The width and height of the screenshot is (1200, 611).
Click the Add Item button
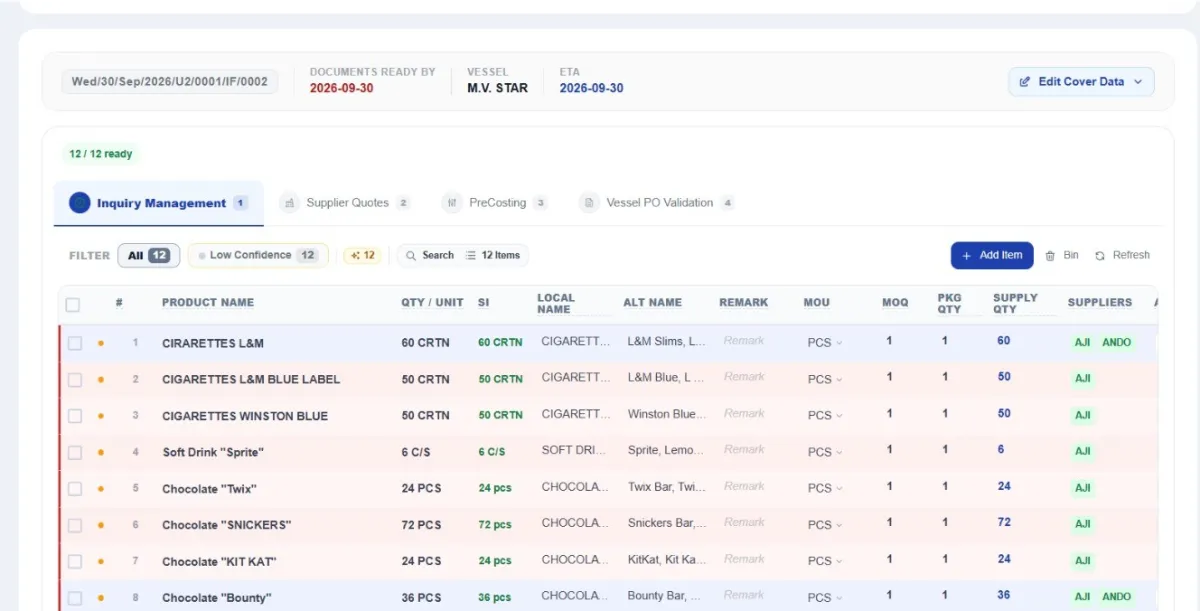(x=992, y=255)
